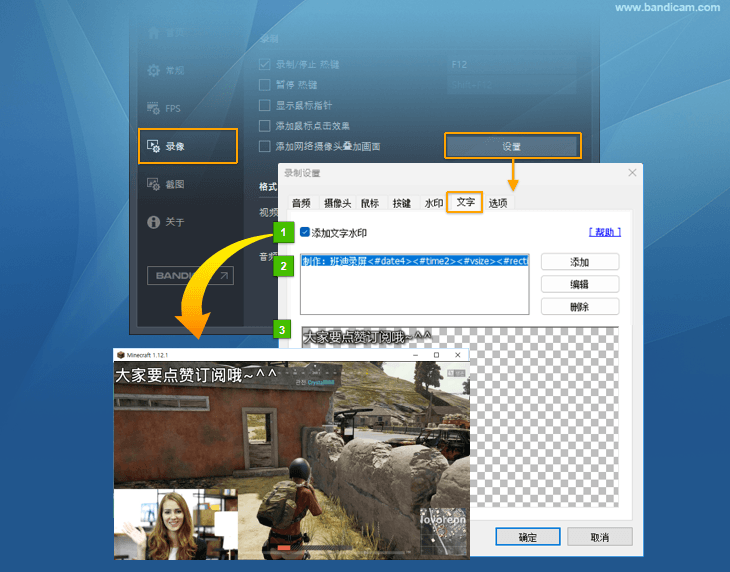Maximize the Minecraft 1.12.1 window
The height and width of the screenshot is (572, 730).
pos(436,355)
